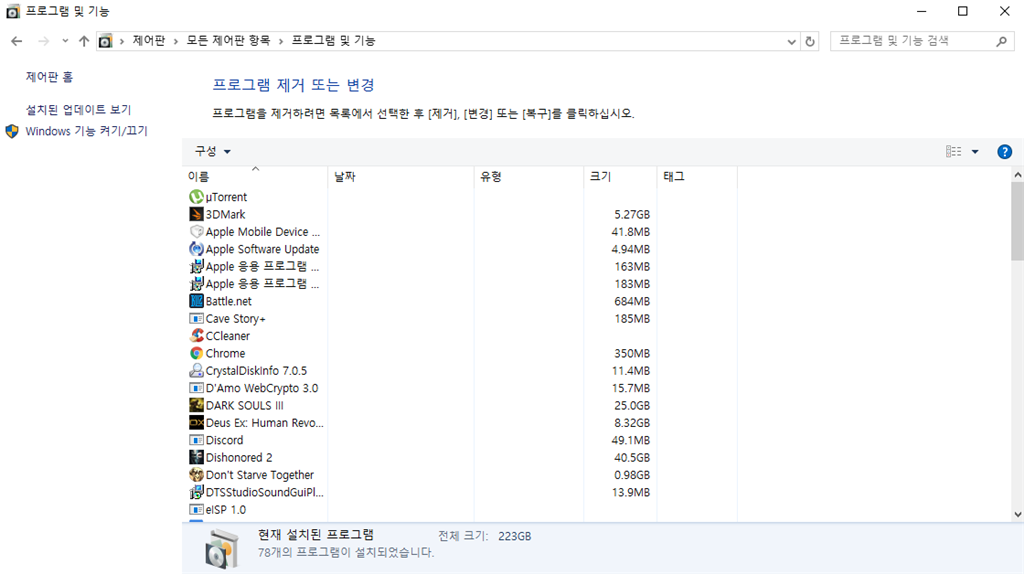Click the scroll up arrow of the list
The image size is (1024, 574).
(x=1017, y=174)
